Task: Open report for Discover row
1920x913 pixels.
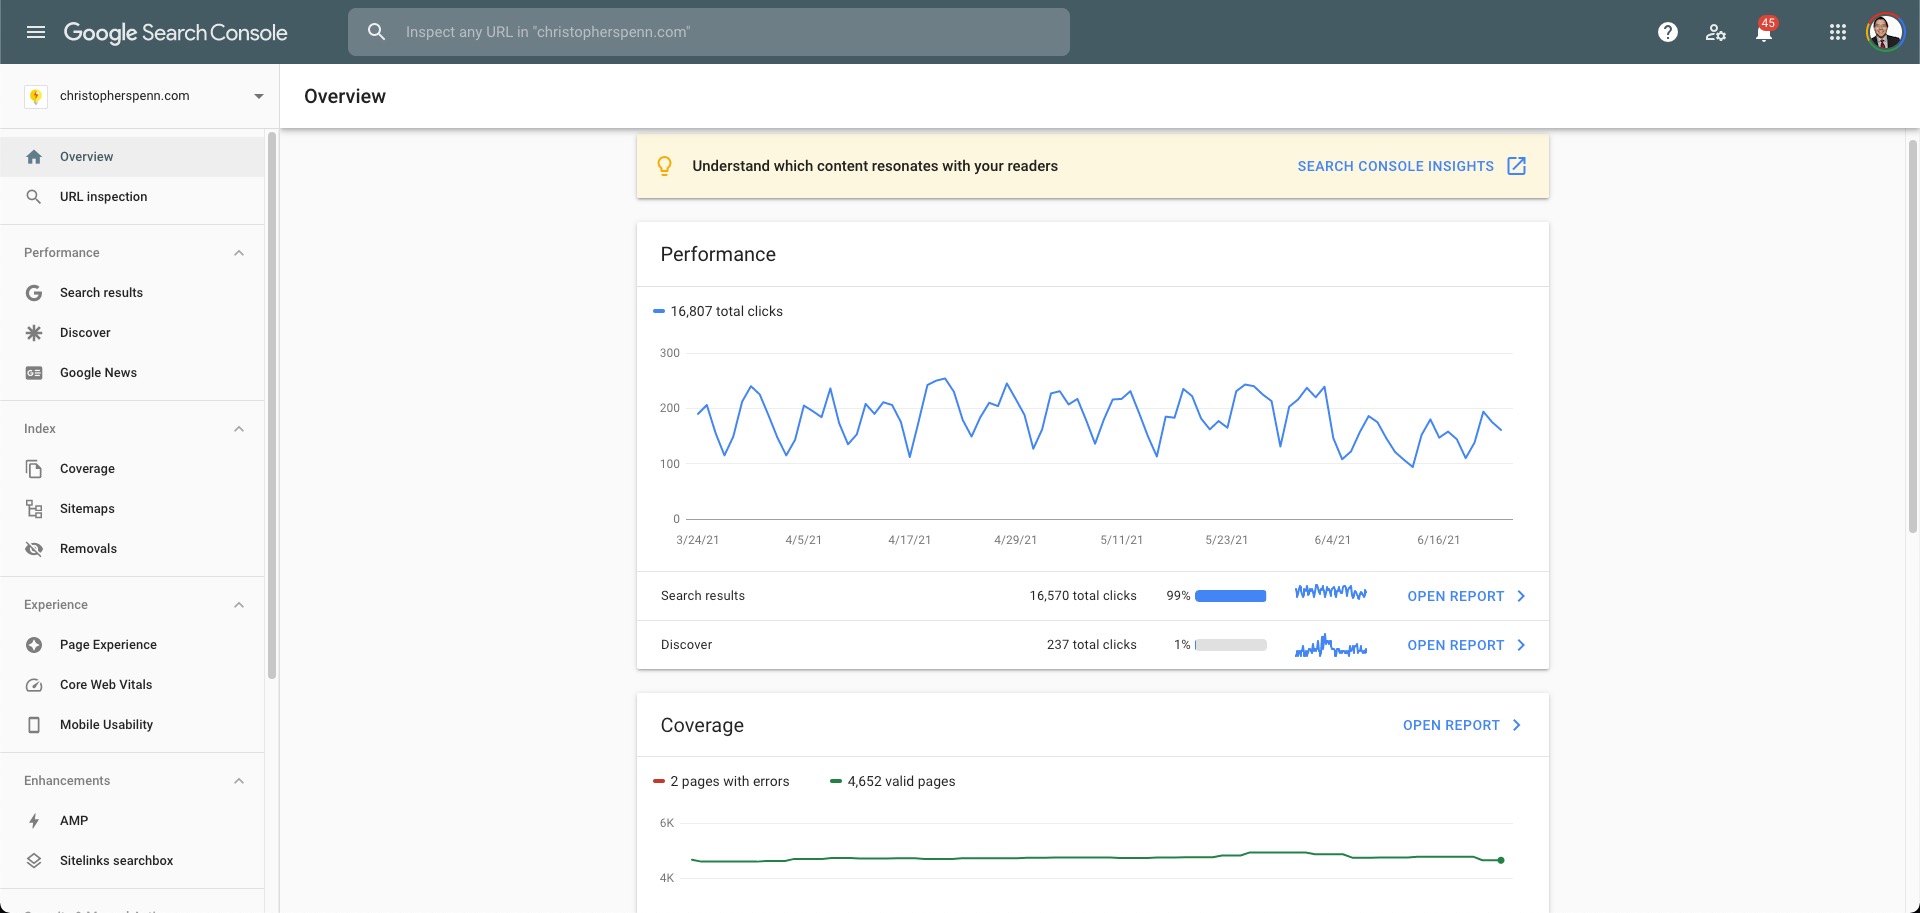Action: pyautogui.click(x=1455, y=645)
